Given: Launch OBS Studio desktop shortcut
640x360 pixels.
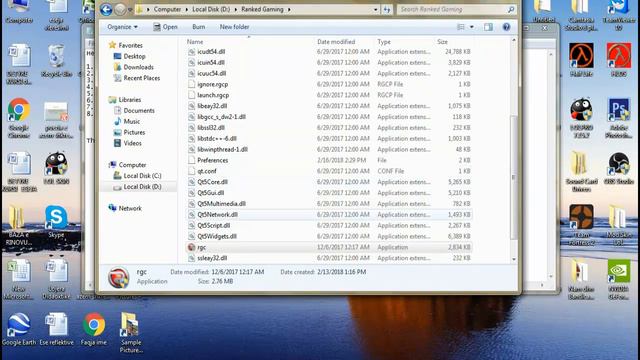Looking at the screenshot, I should click(x=619, y=168).
